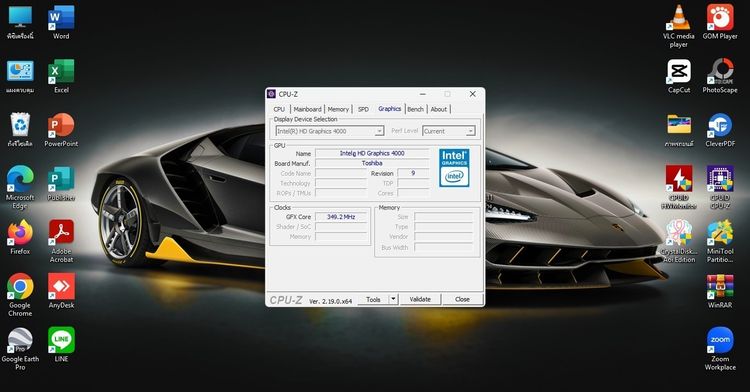
Task: Open PhotoScape desktop shortcut
Action: point(720,76)
